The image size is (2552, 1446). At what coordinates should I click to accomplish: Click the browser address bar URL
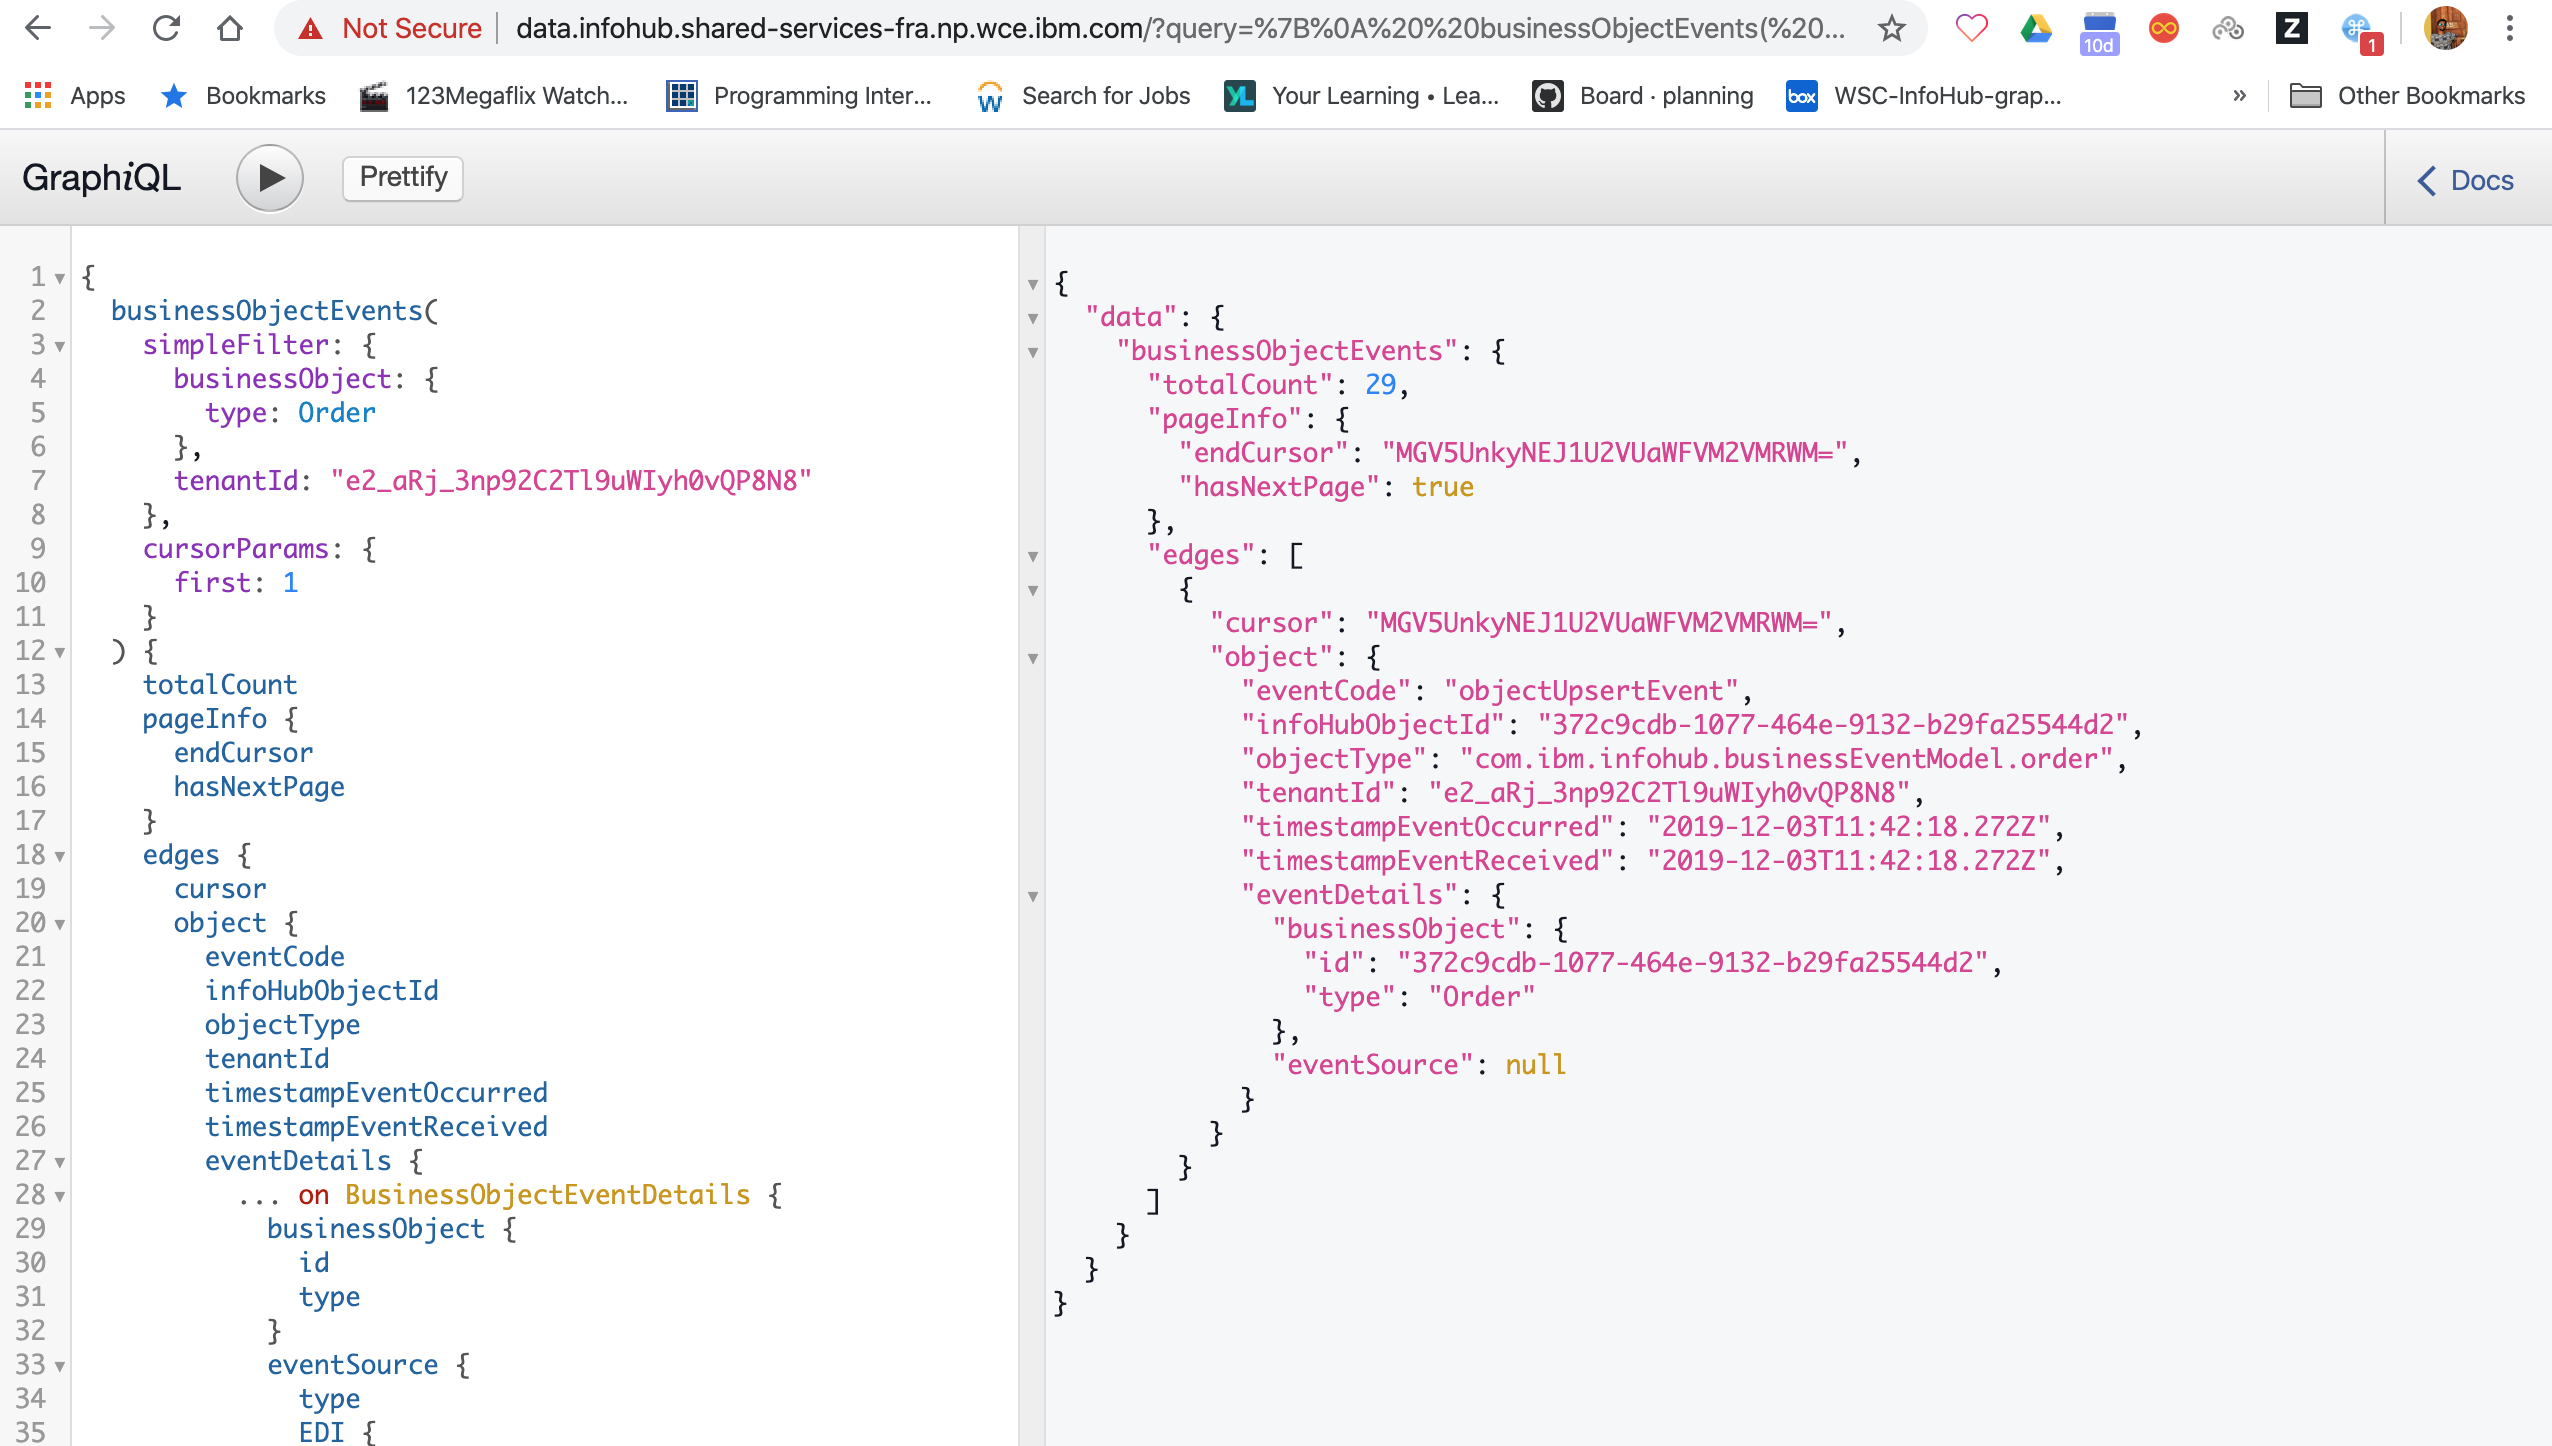point(1180,28)
